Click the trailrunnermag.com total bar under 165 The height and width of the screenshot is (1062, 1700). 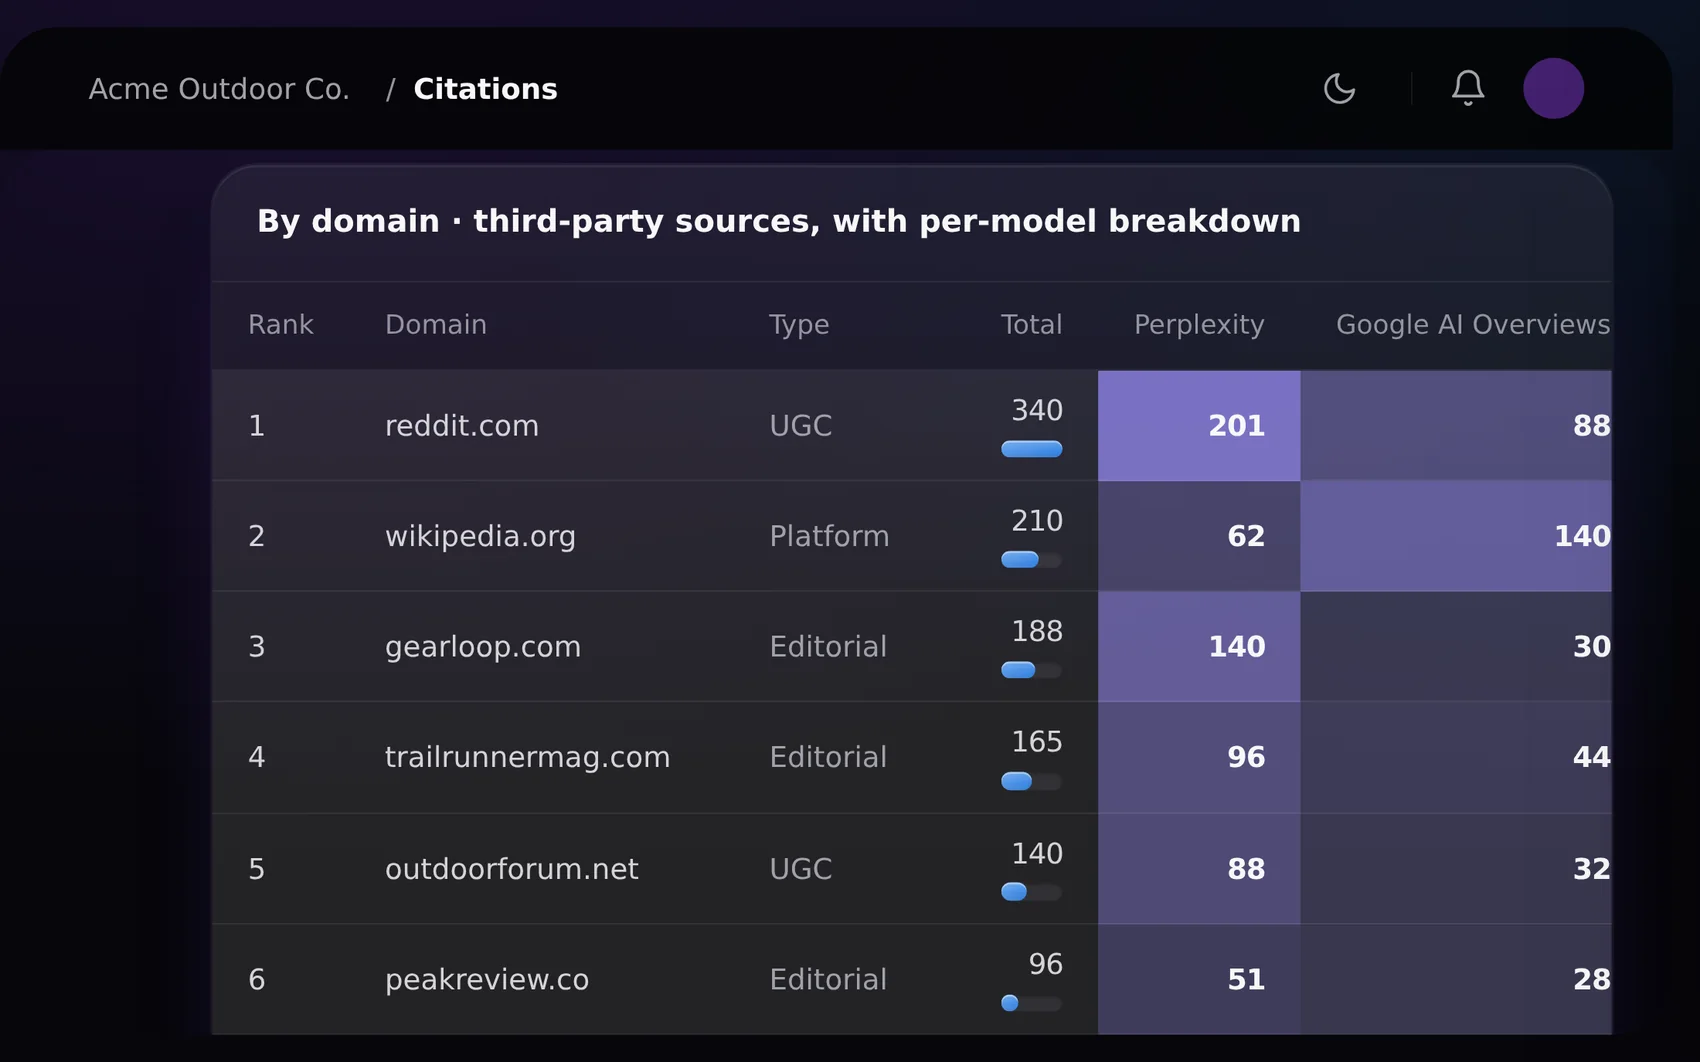(x=1032, y=781)
